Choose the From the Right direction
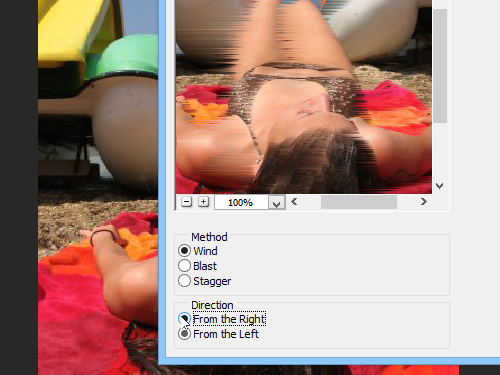Image resolution: width=500 pixels, height=375 pixels. tap(184, 319)
